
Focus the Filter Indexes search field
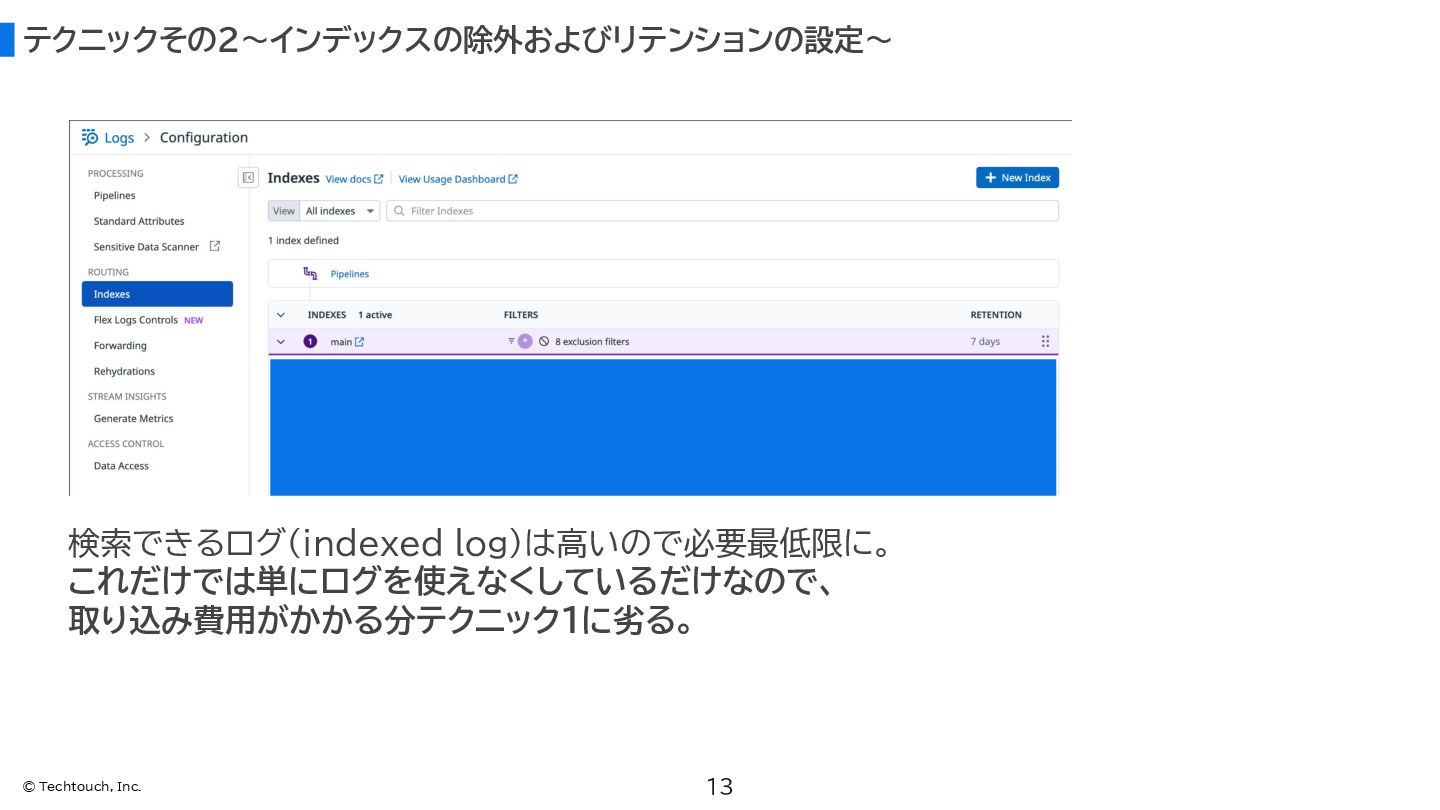722,211
